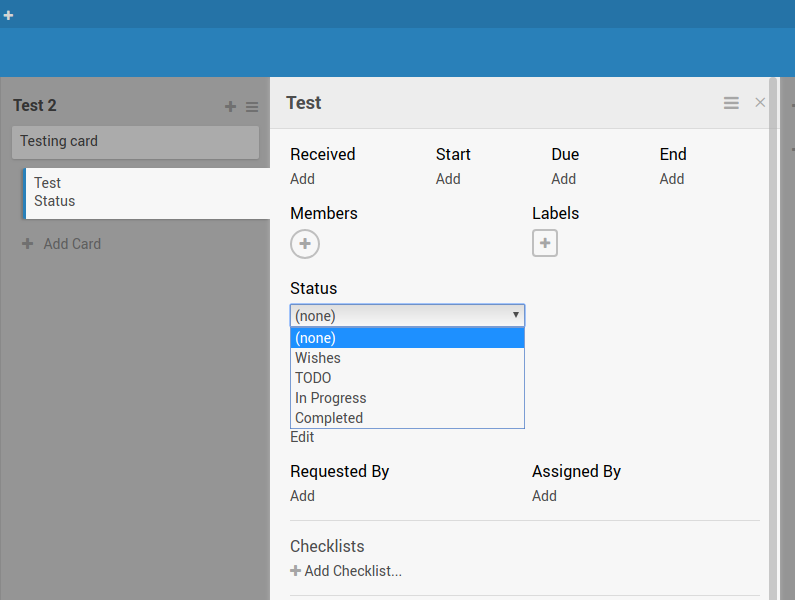This screenshot has height=600, width=795.
Task: Open the Test 2 list hamburger menu
Action: 252,107
